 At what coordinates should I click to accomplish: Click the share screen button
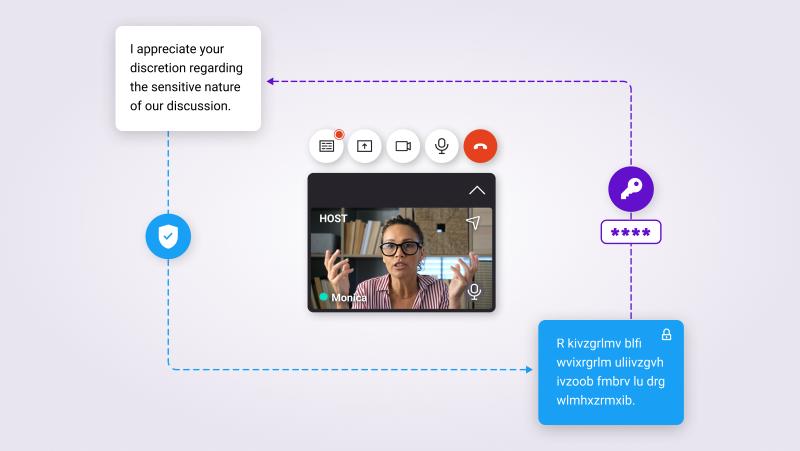coord(365,146)
